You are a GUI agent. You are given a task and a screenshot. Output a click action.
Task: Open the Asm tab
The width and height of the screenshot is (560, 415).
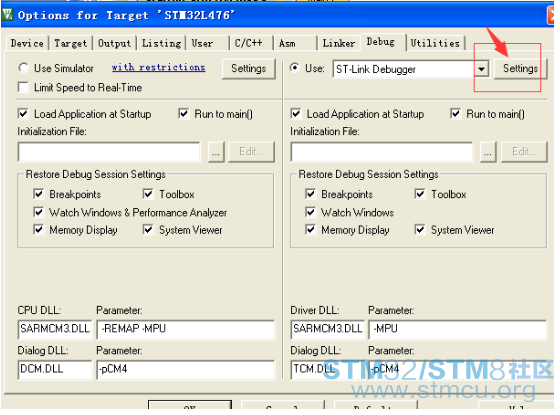click(x=295, y=43)
